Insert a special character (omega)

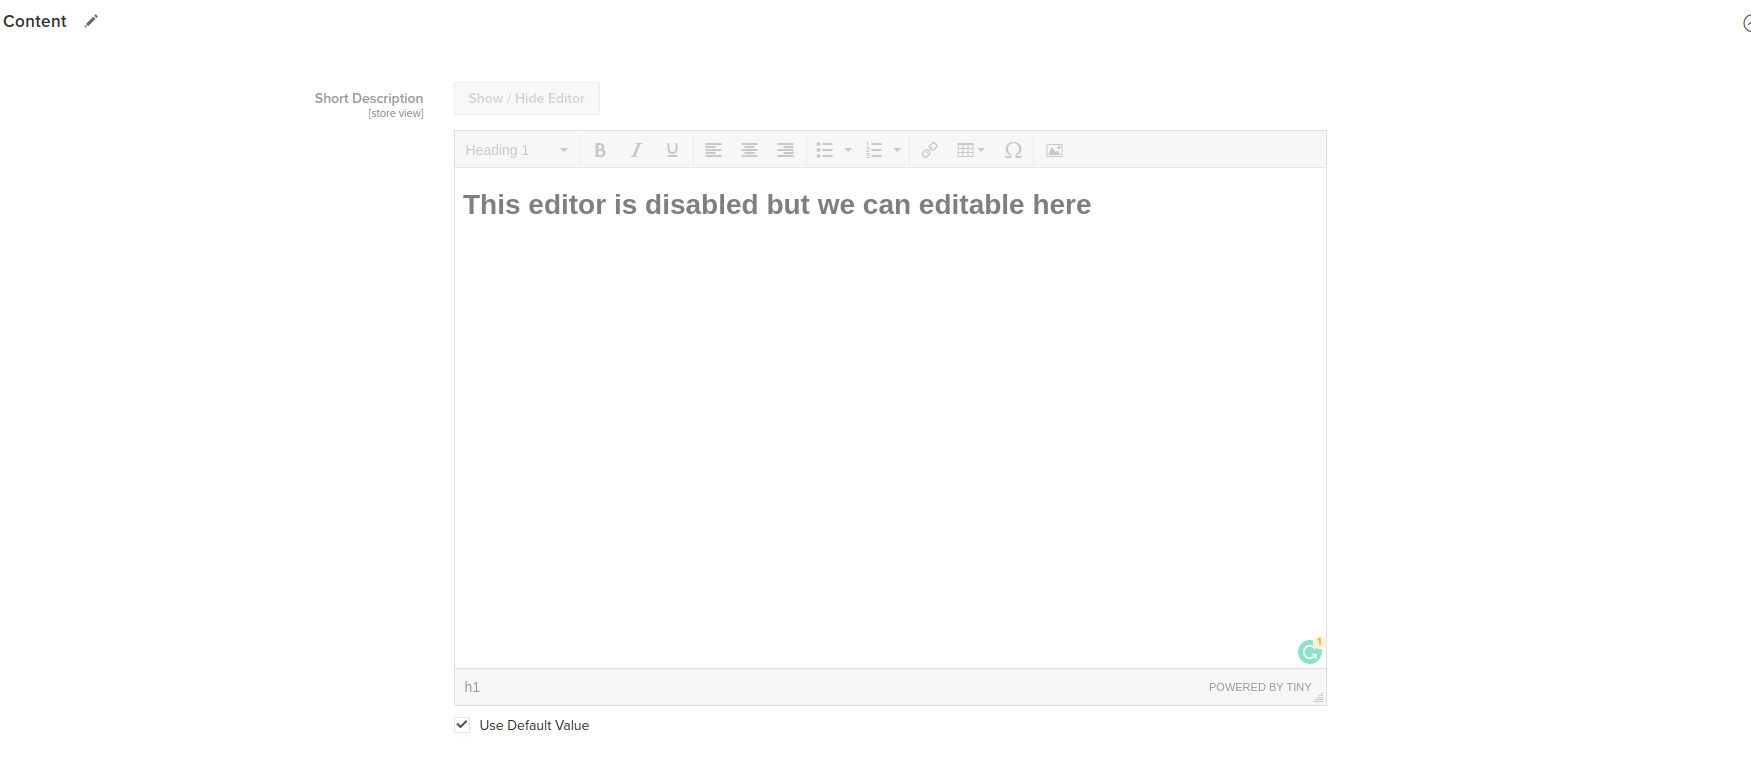click(x=1013, y=150)
